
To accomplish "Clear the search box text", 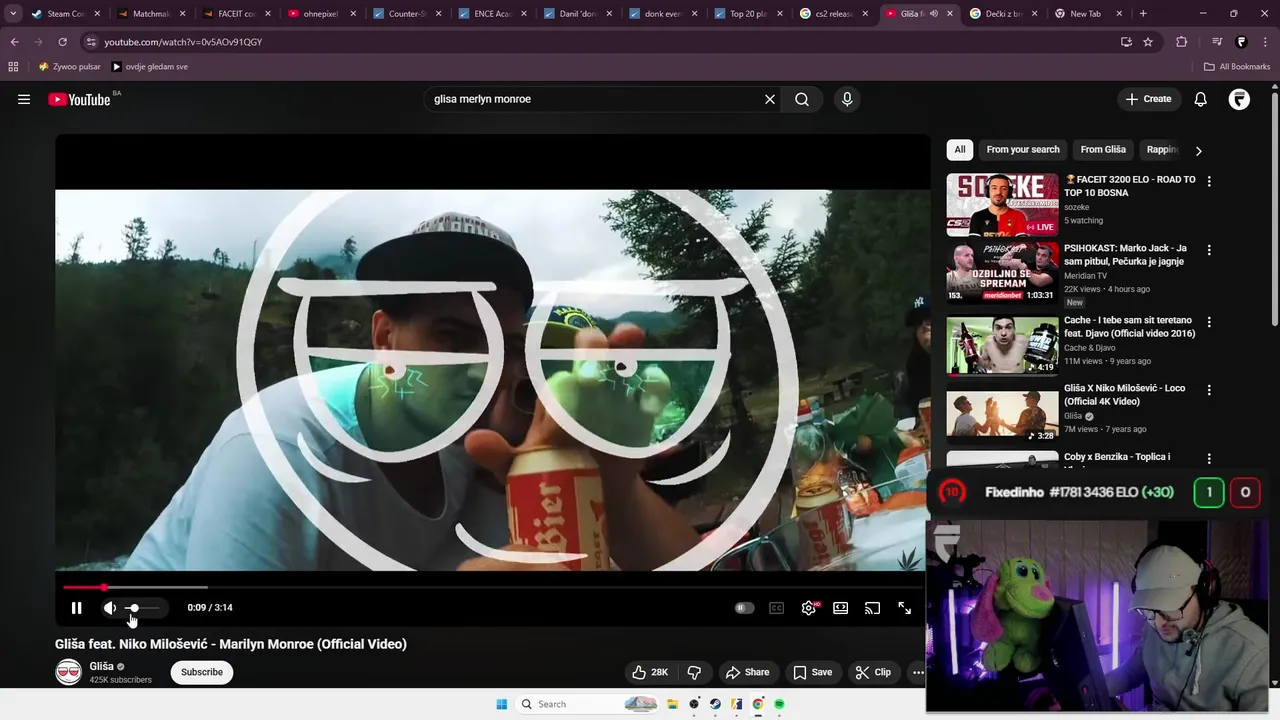I will (x=770, y=99).
